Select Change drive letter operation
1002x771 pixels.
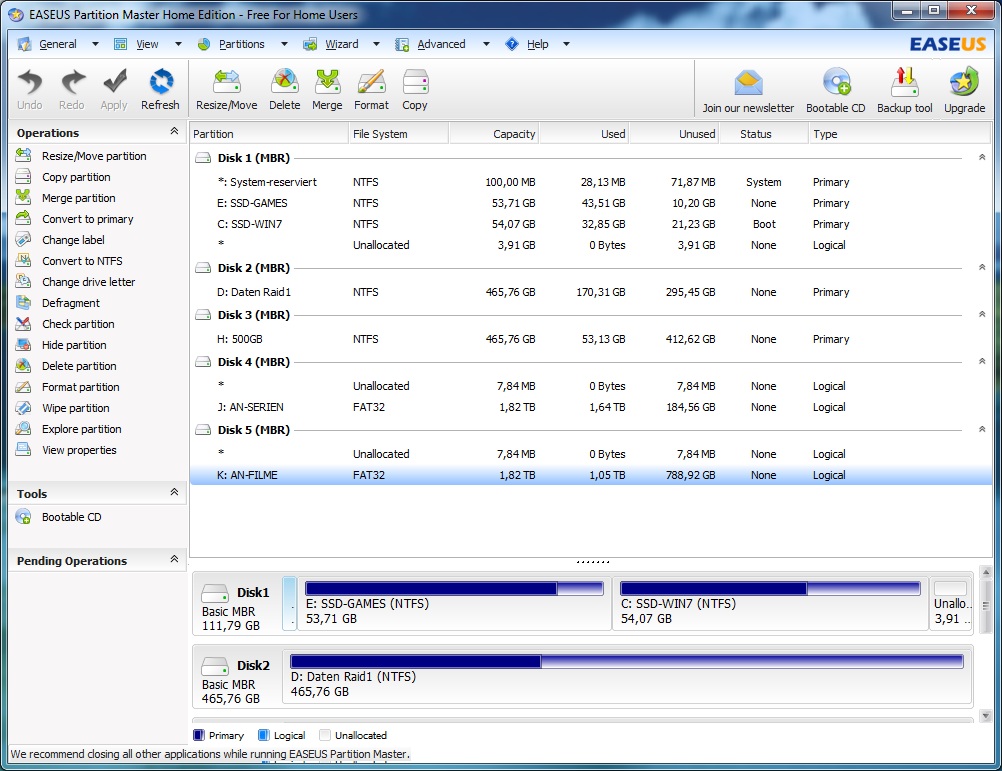75,282
